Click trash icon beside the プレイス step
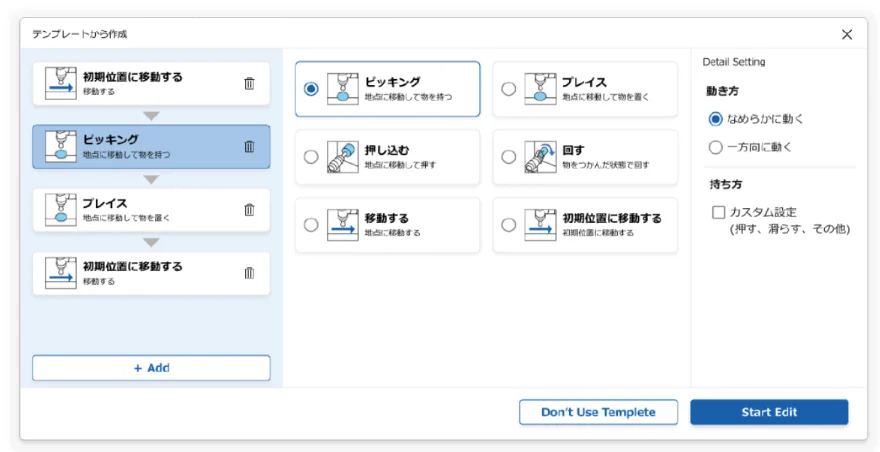This screenshot has height=452, width=880. click(x=249, y=210)
